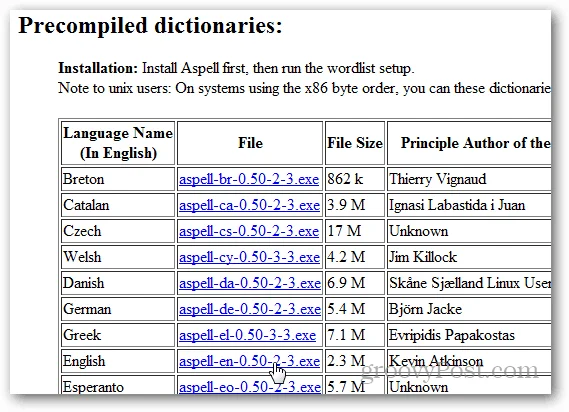Click the 'Welsh' language cell
Screen dimensions: 569x412
click(118, 257)
